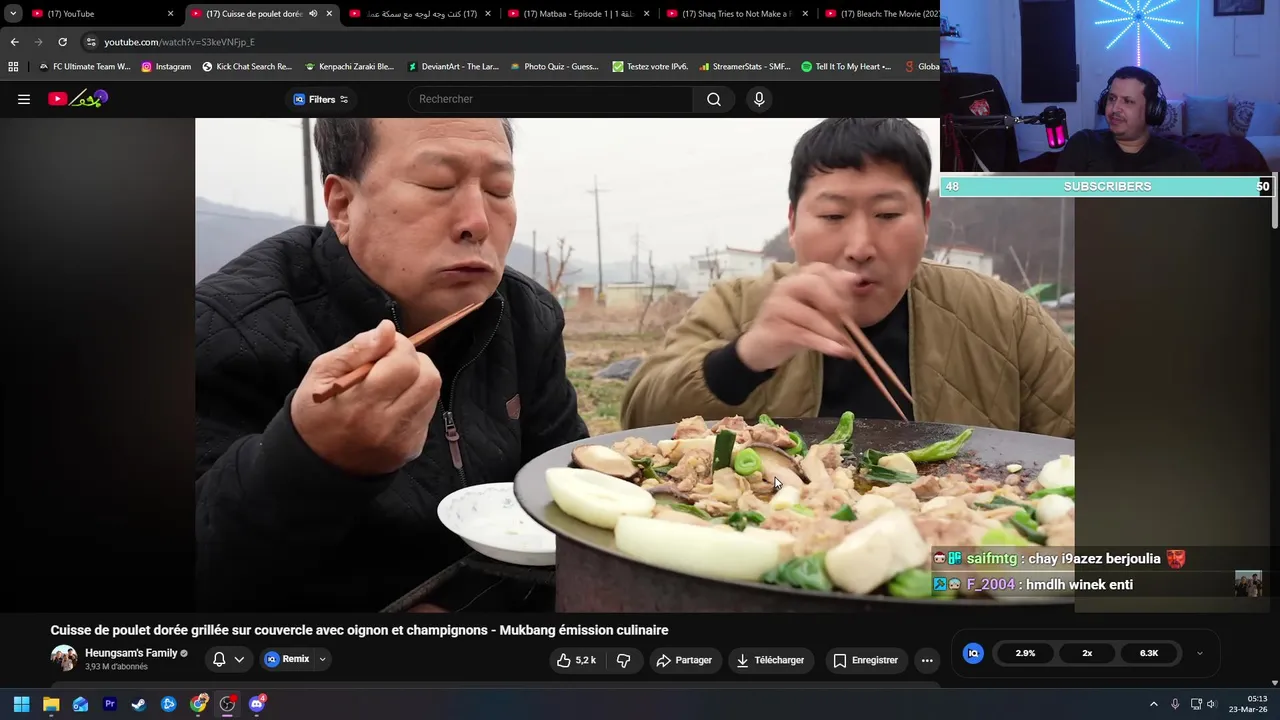The height and width of the screenshot is (720, 1280).
Task: Open File Explorer from taskbar
Action: [x=51, y=704]
